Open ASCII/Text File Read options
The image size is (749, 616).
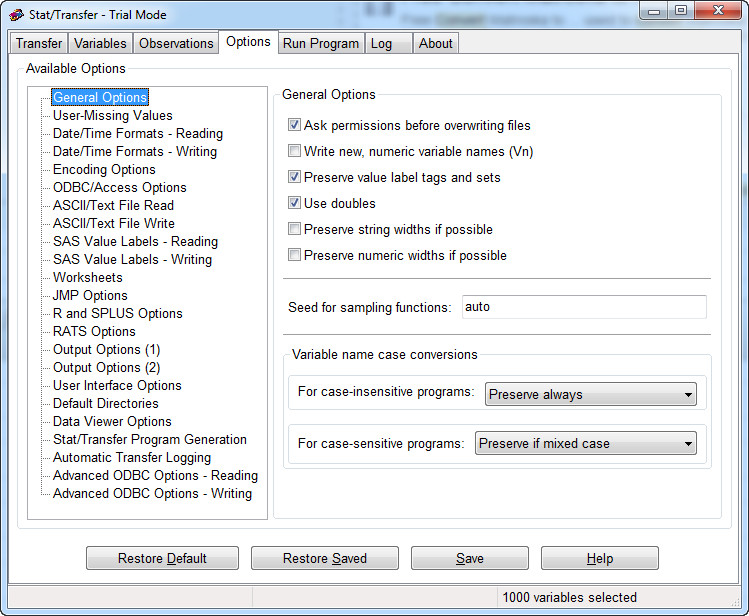(113, 205)
